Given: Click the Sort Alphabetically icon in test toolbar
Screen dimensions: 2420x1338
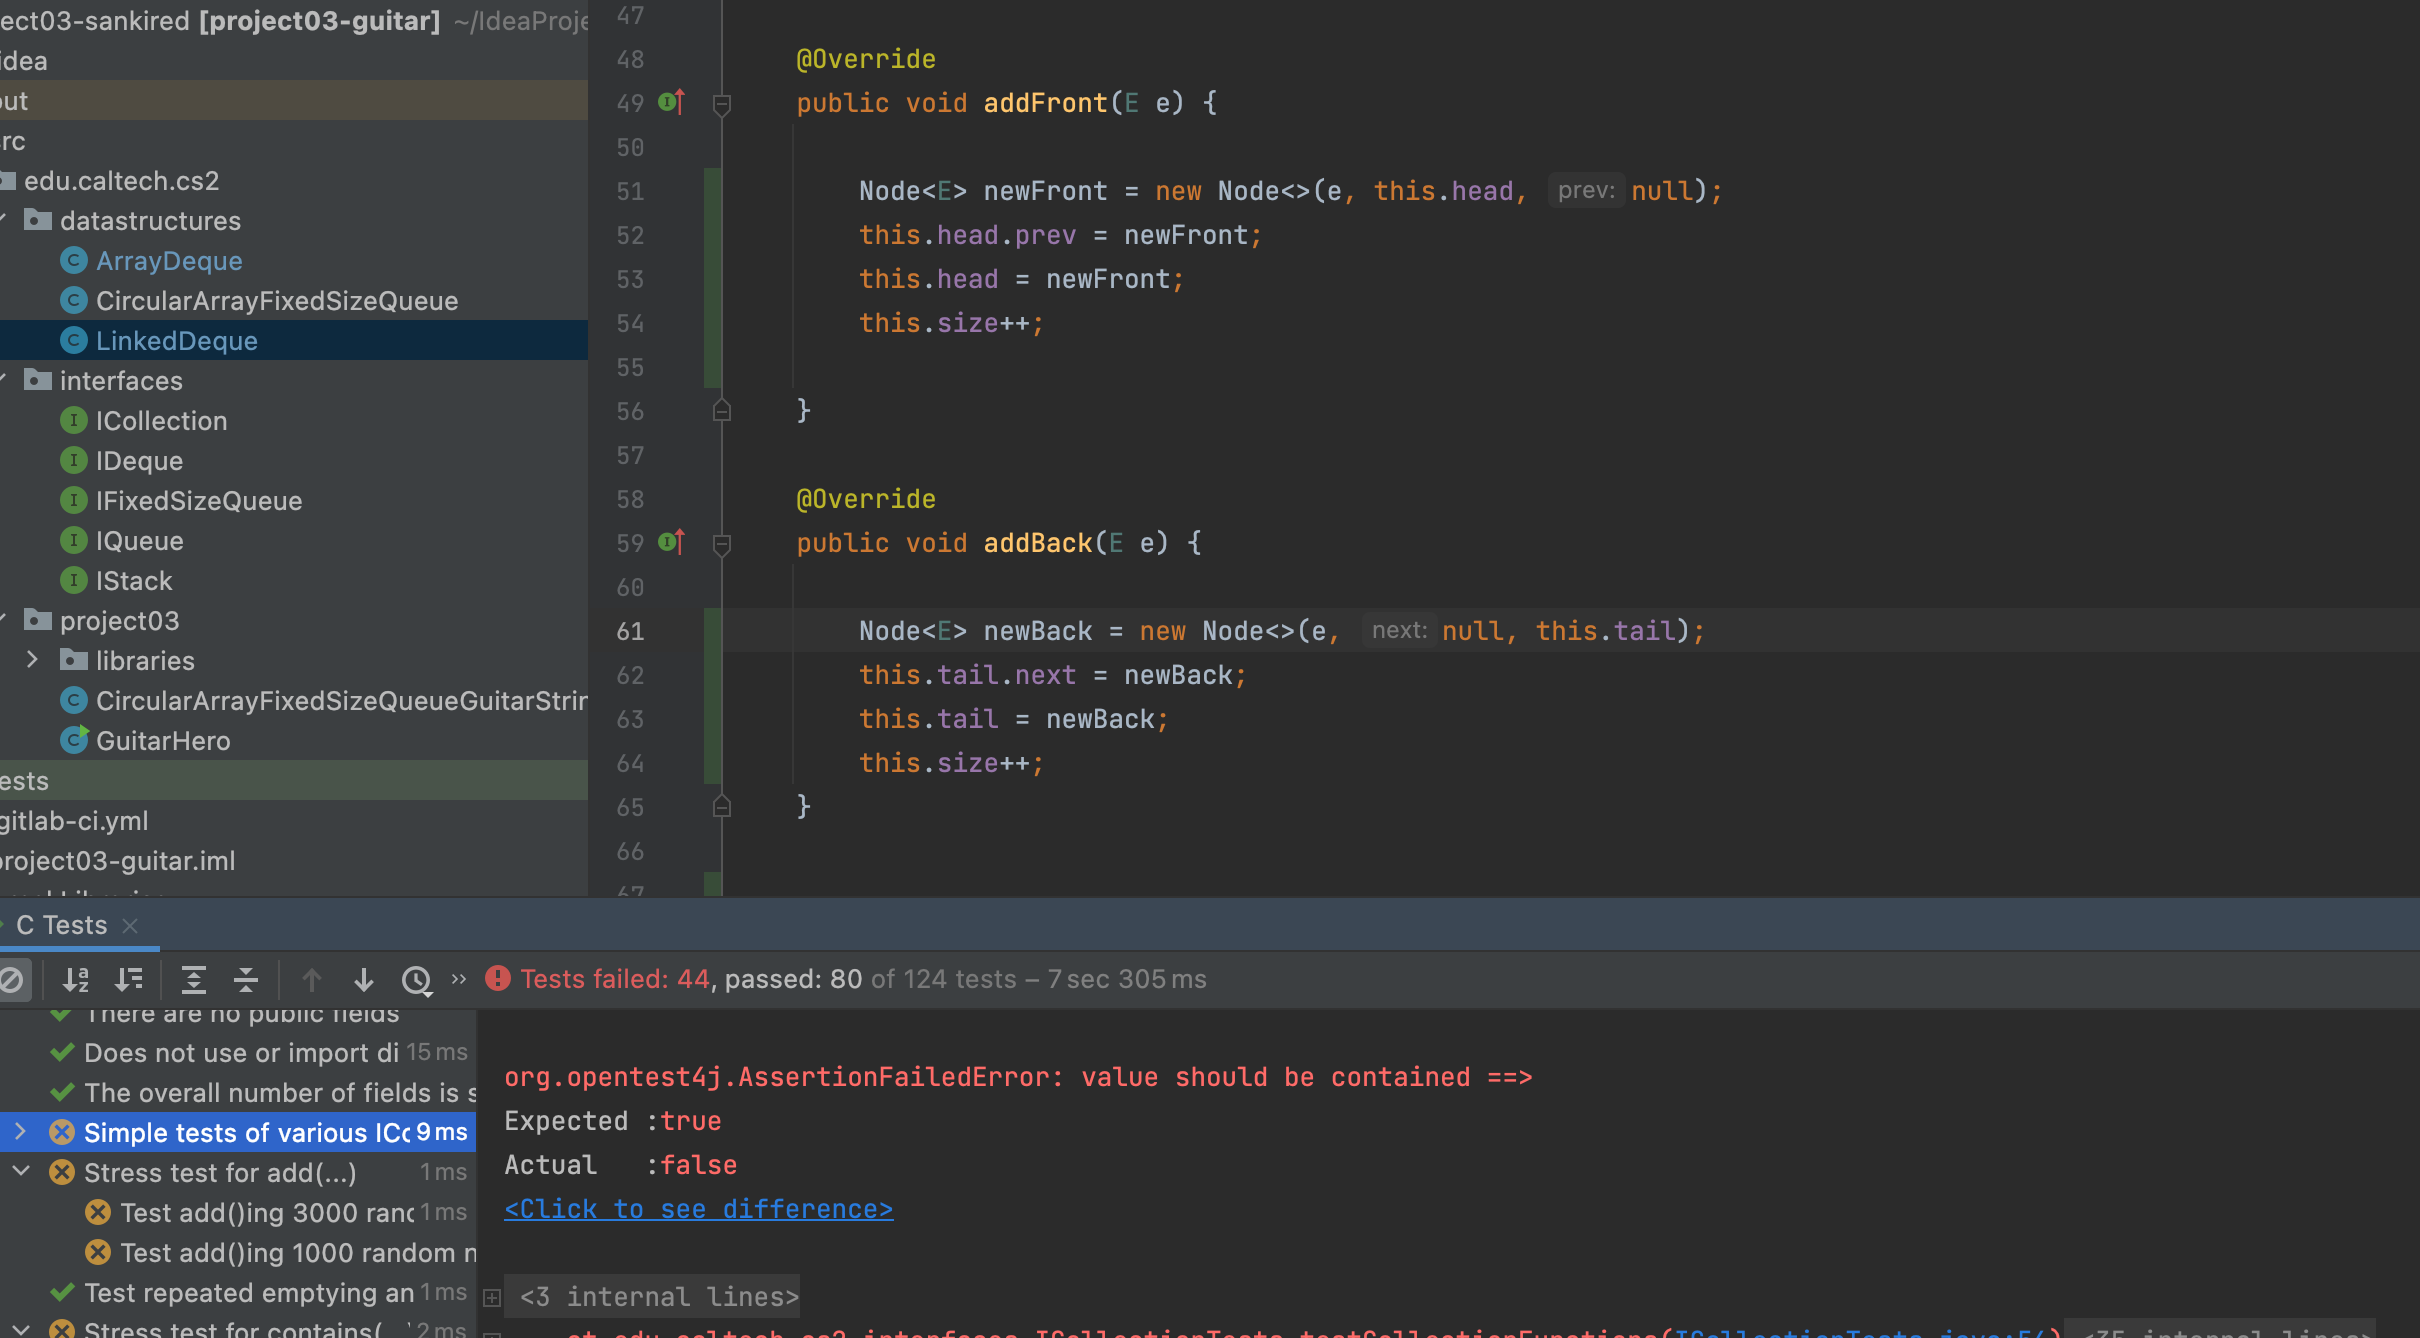Looking at the screenshot, I should 76,979.
